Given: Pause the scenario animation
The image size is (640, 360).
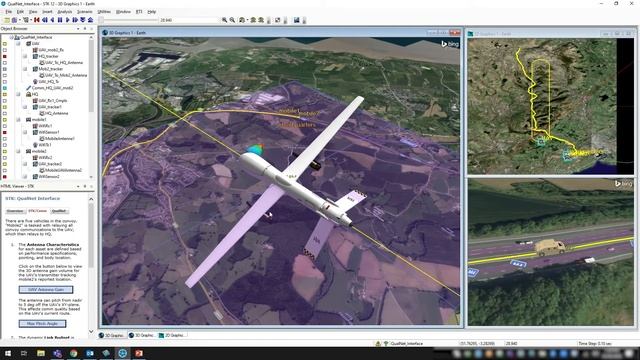Looking at the screenshot, I should pyautogui.click(x=60, y=20).
